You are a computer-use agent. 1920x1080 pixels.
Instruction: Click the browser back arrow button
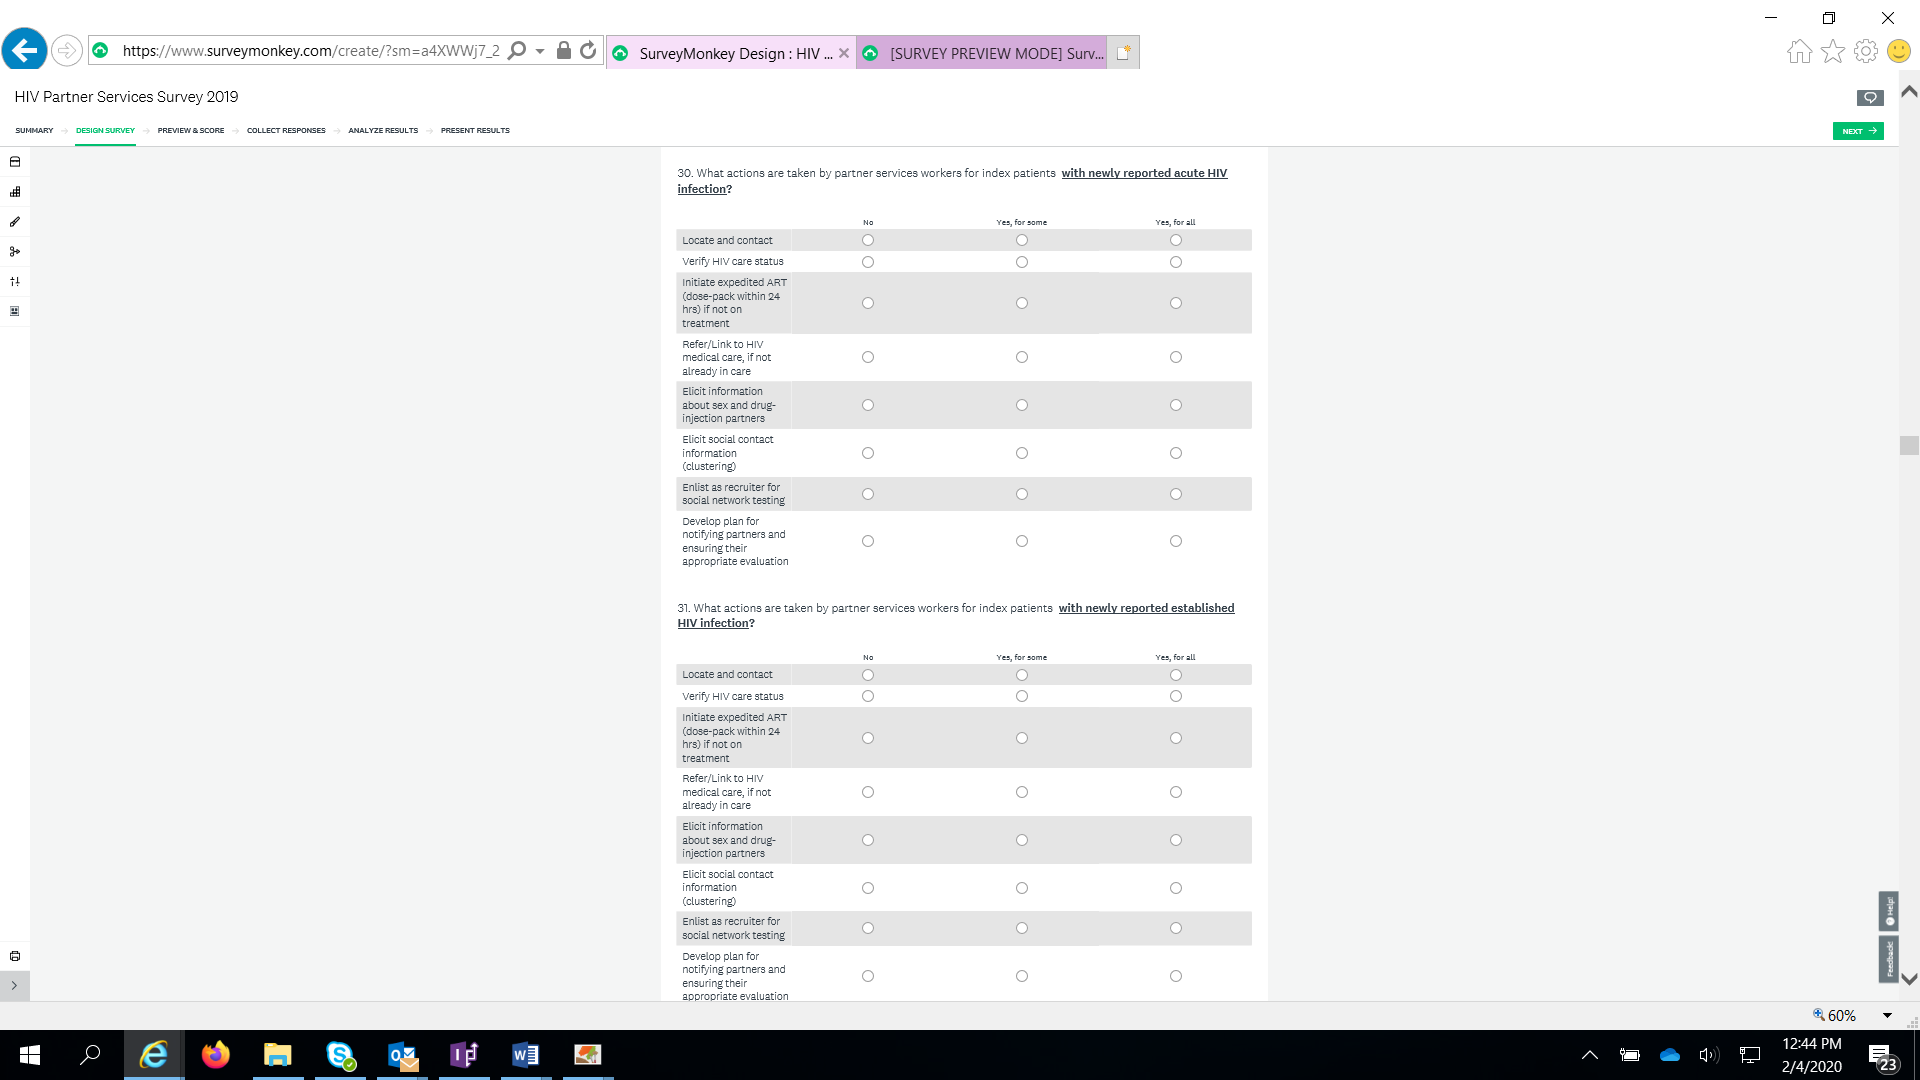tap(25, 50)
